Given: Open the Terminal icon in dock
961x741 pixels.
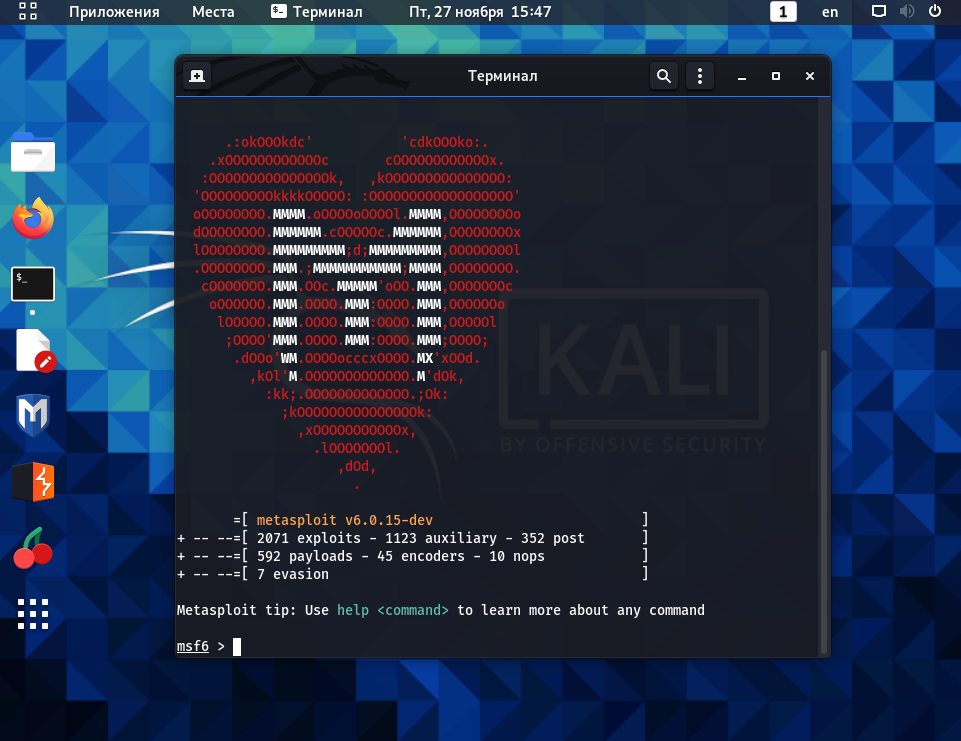Looking at the screenshot, I should pyautogui.click(x=33, y=284).
